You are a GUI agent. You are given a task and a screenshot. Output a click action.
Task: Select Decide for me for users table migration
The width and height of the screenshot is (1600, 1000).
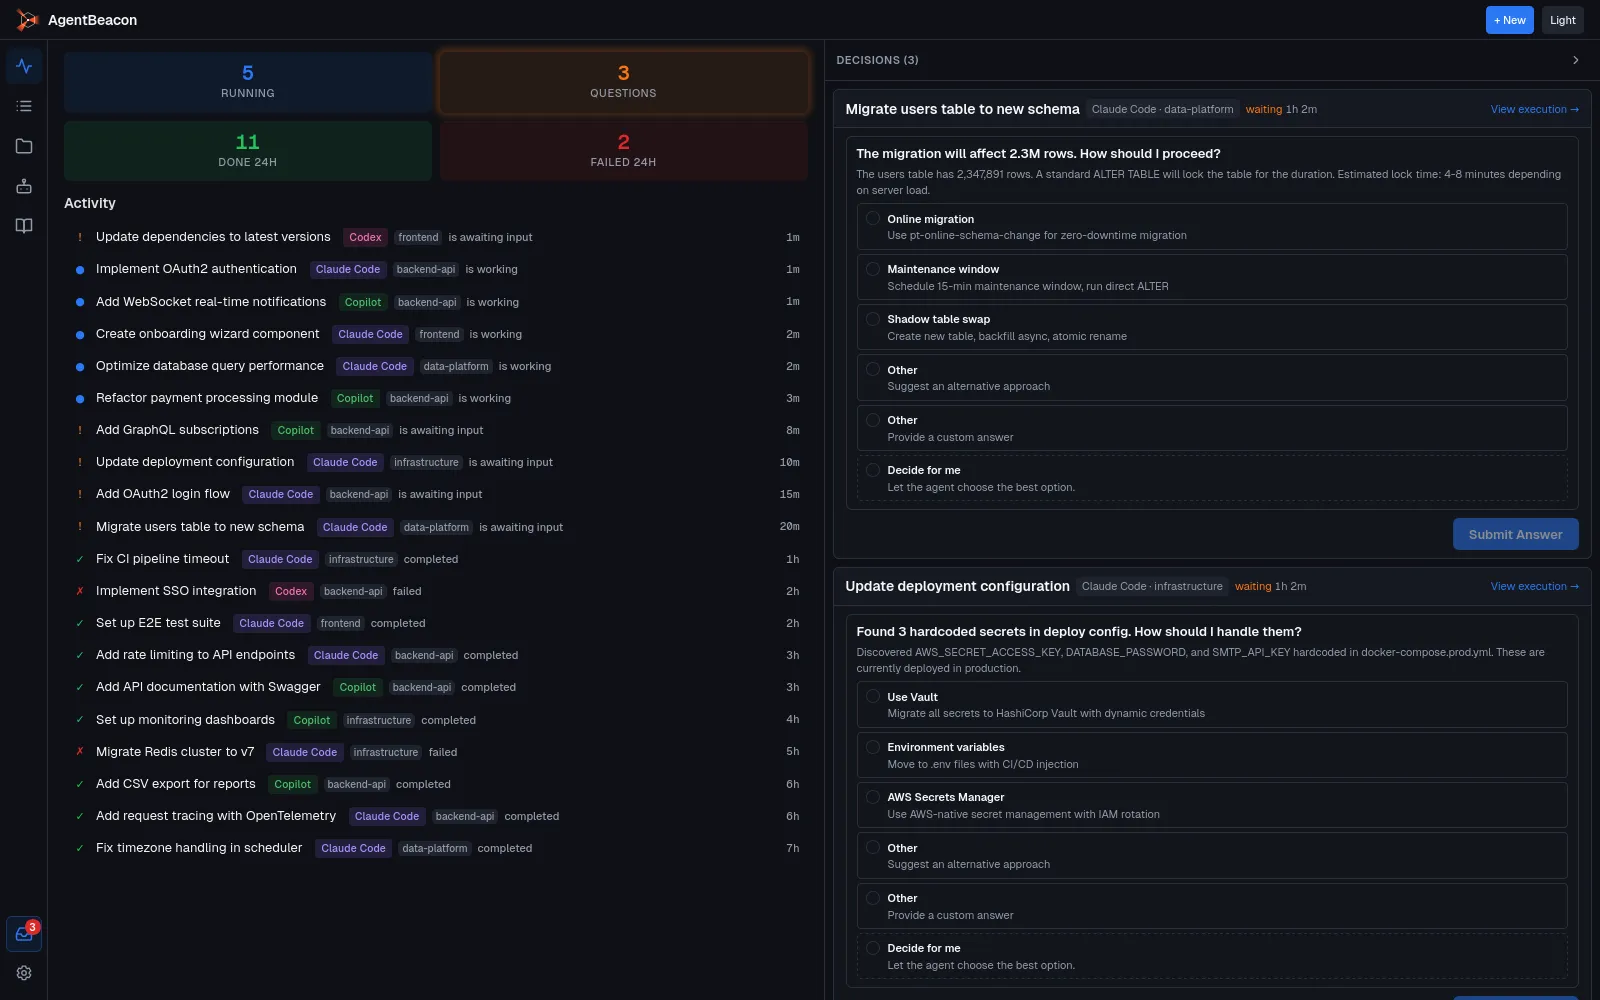[x=1211, y=478]
